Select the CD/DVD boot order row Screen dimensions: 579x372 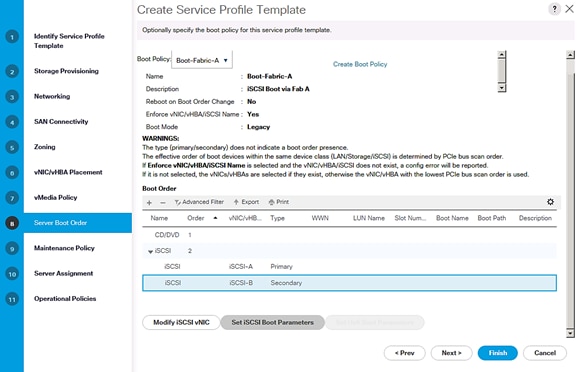349,235
